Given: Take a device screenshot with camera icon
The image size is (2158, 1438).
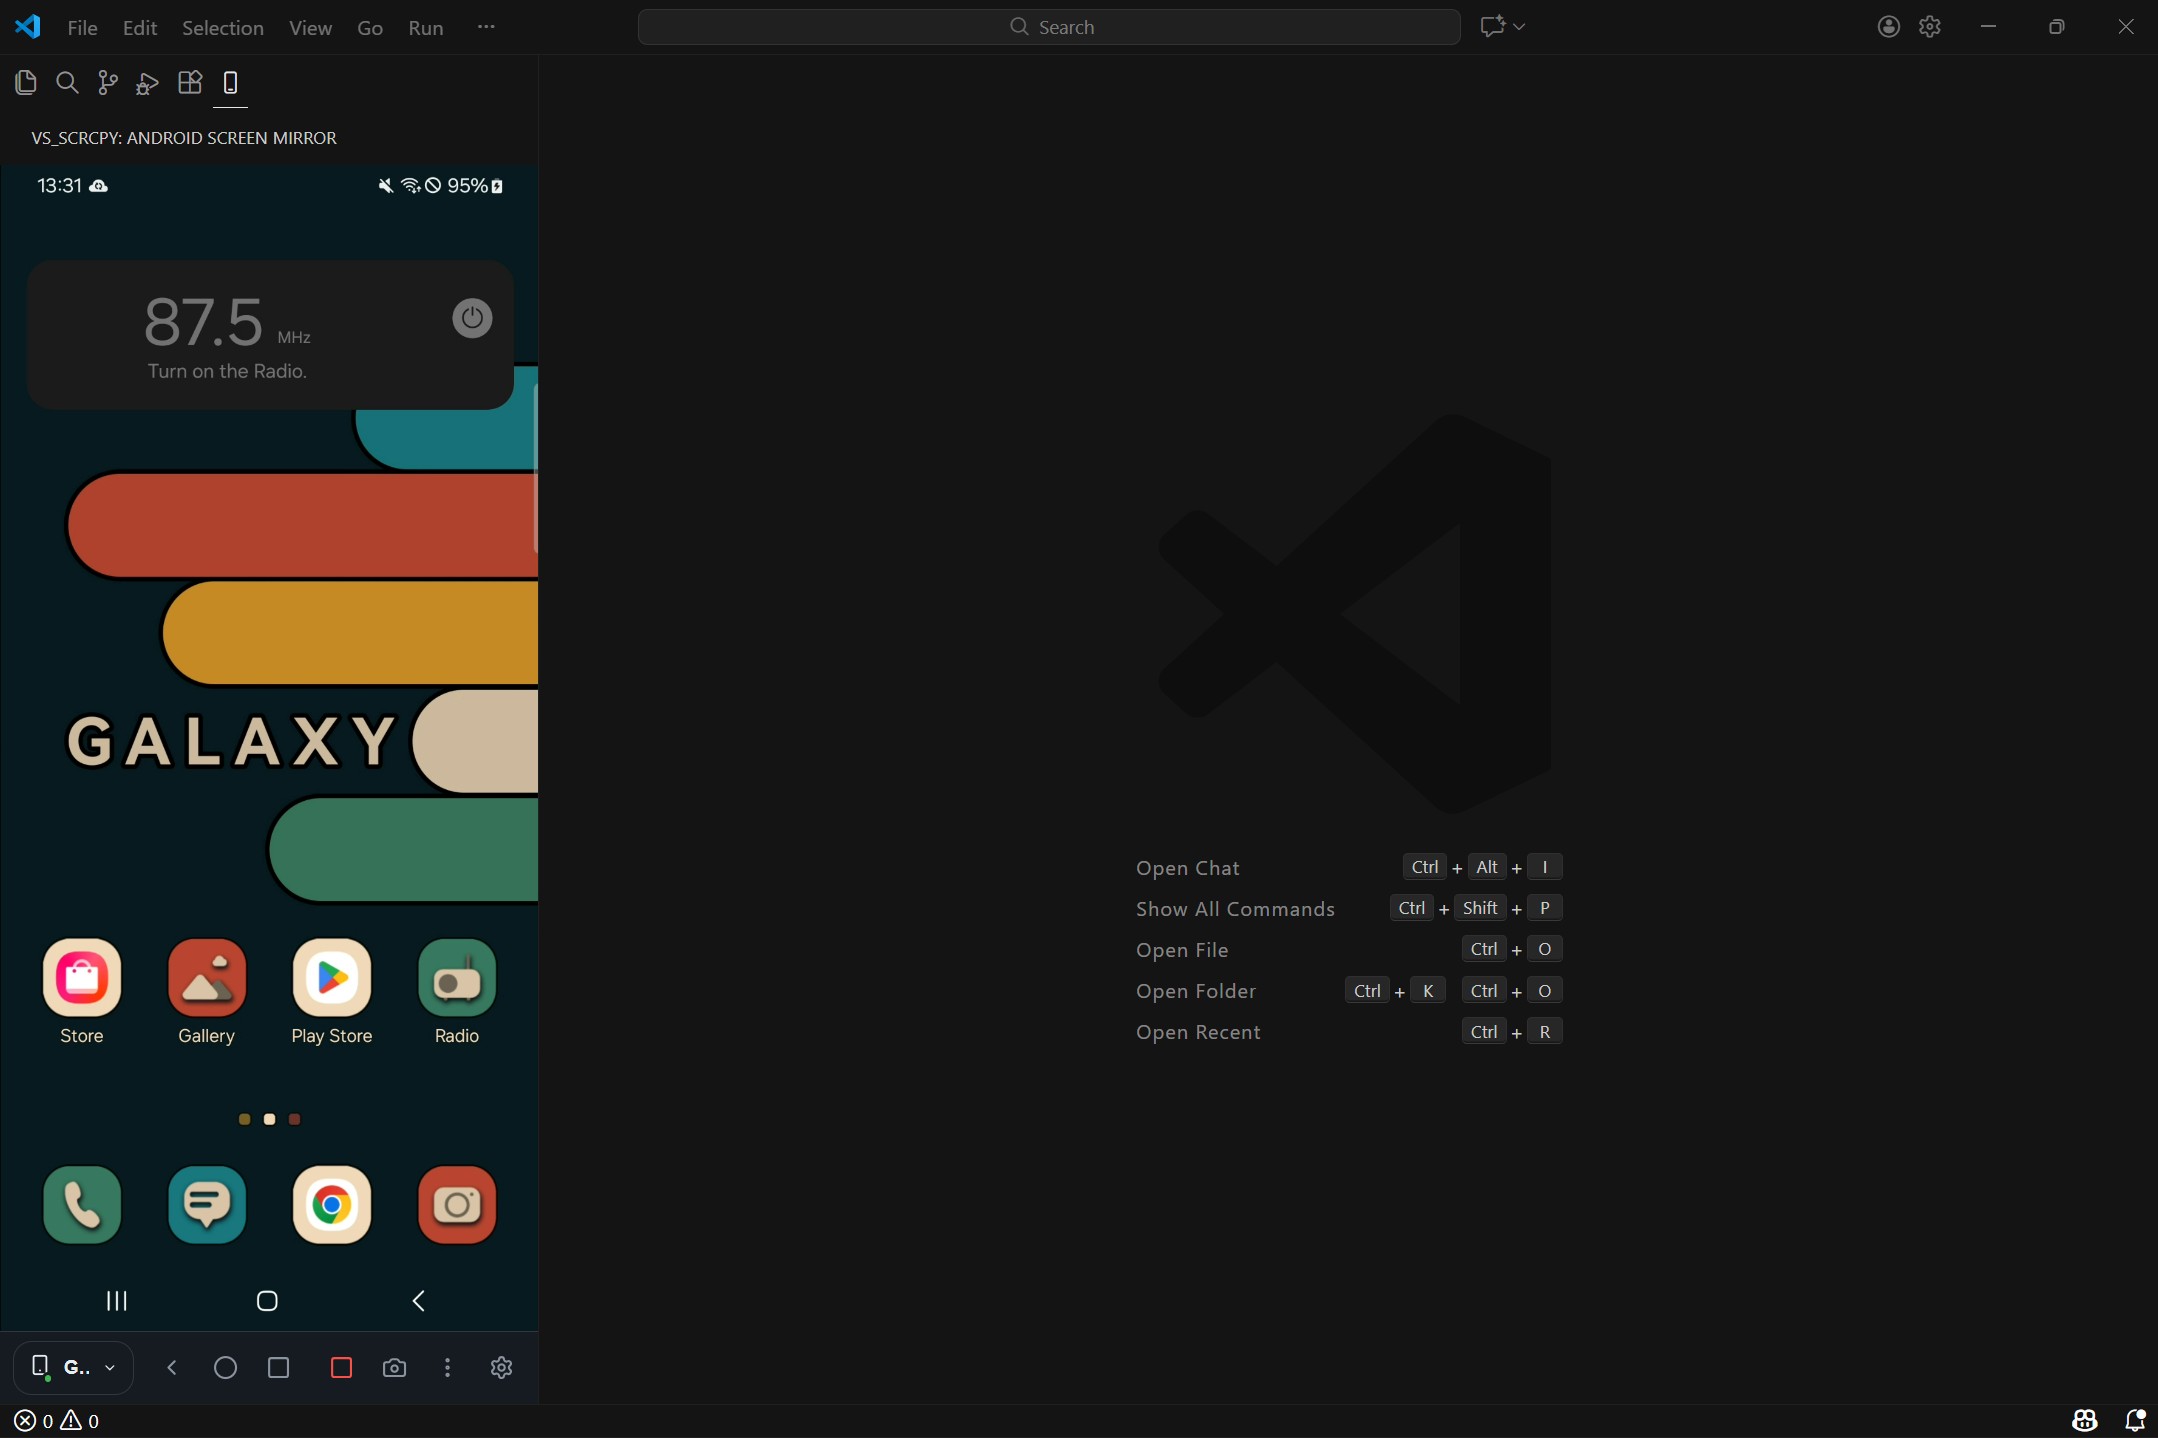Looking at the screenshot, I should 394,1367.
